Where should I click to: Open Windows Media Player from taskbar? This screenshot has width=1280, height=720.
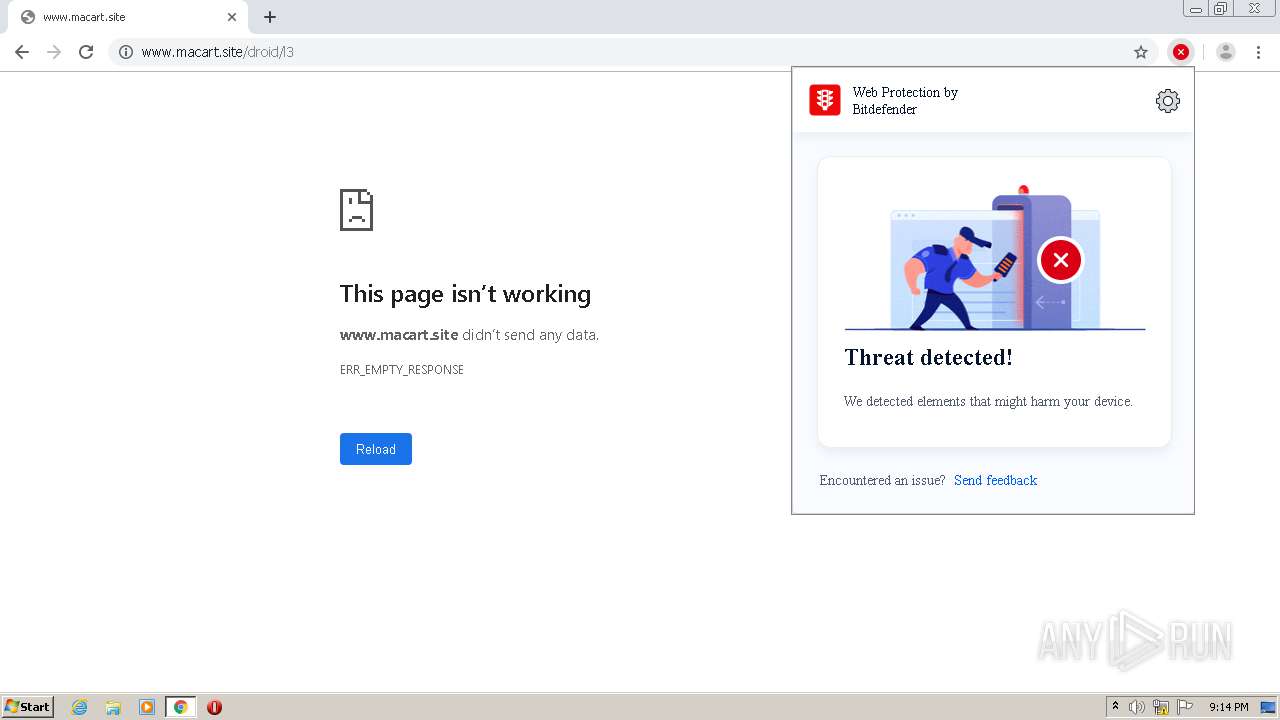pos(147,707)
